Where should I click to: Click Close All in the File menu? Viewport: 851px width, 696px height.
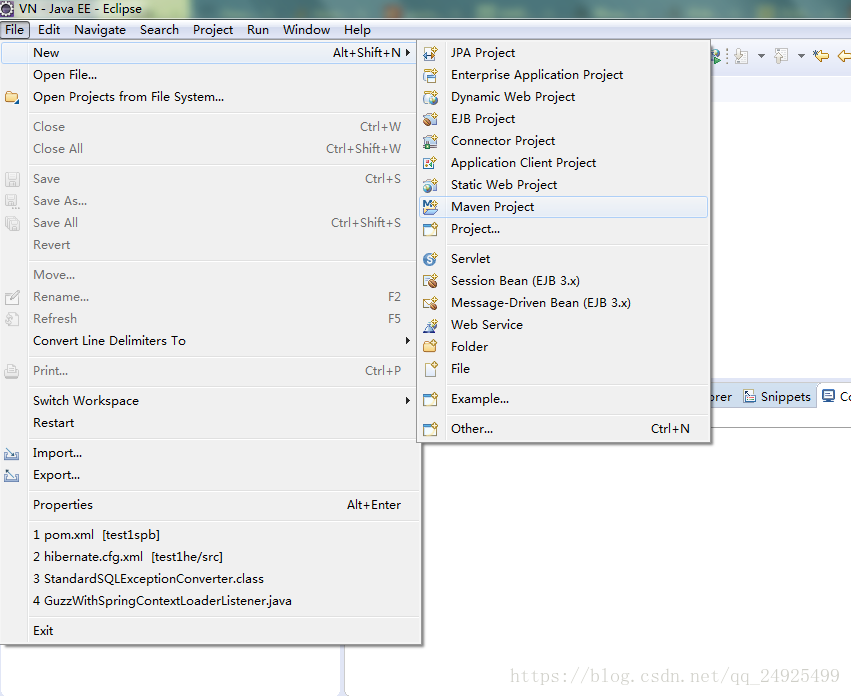coord(209,149)
